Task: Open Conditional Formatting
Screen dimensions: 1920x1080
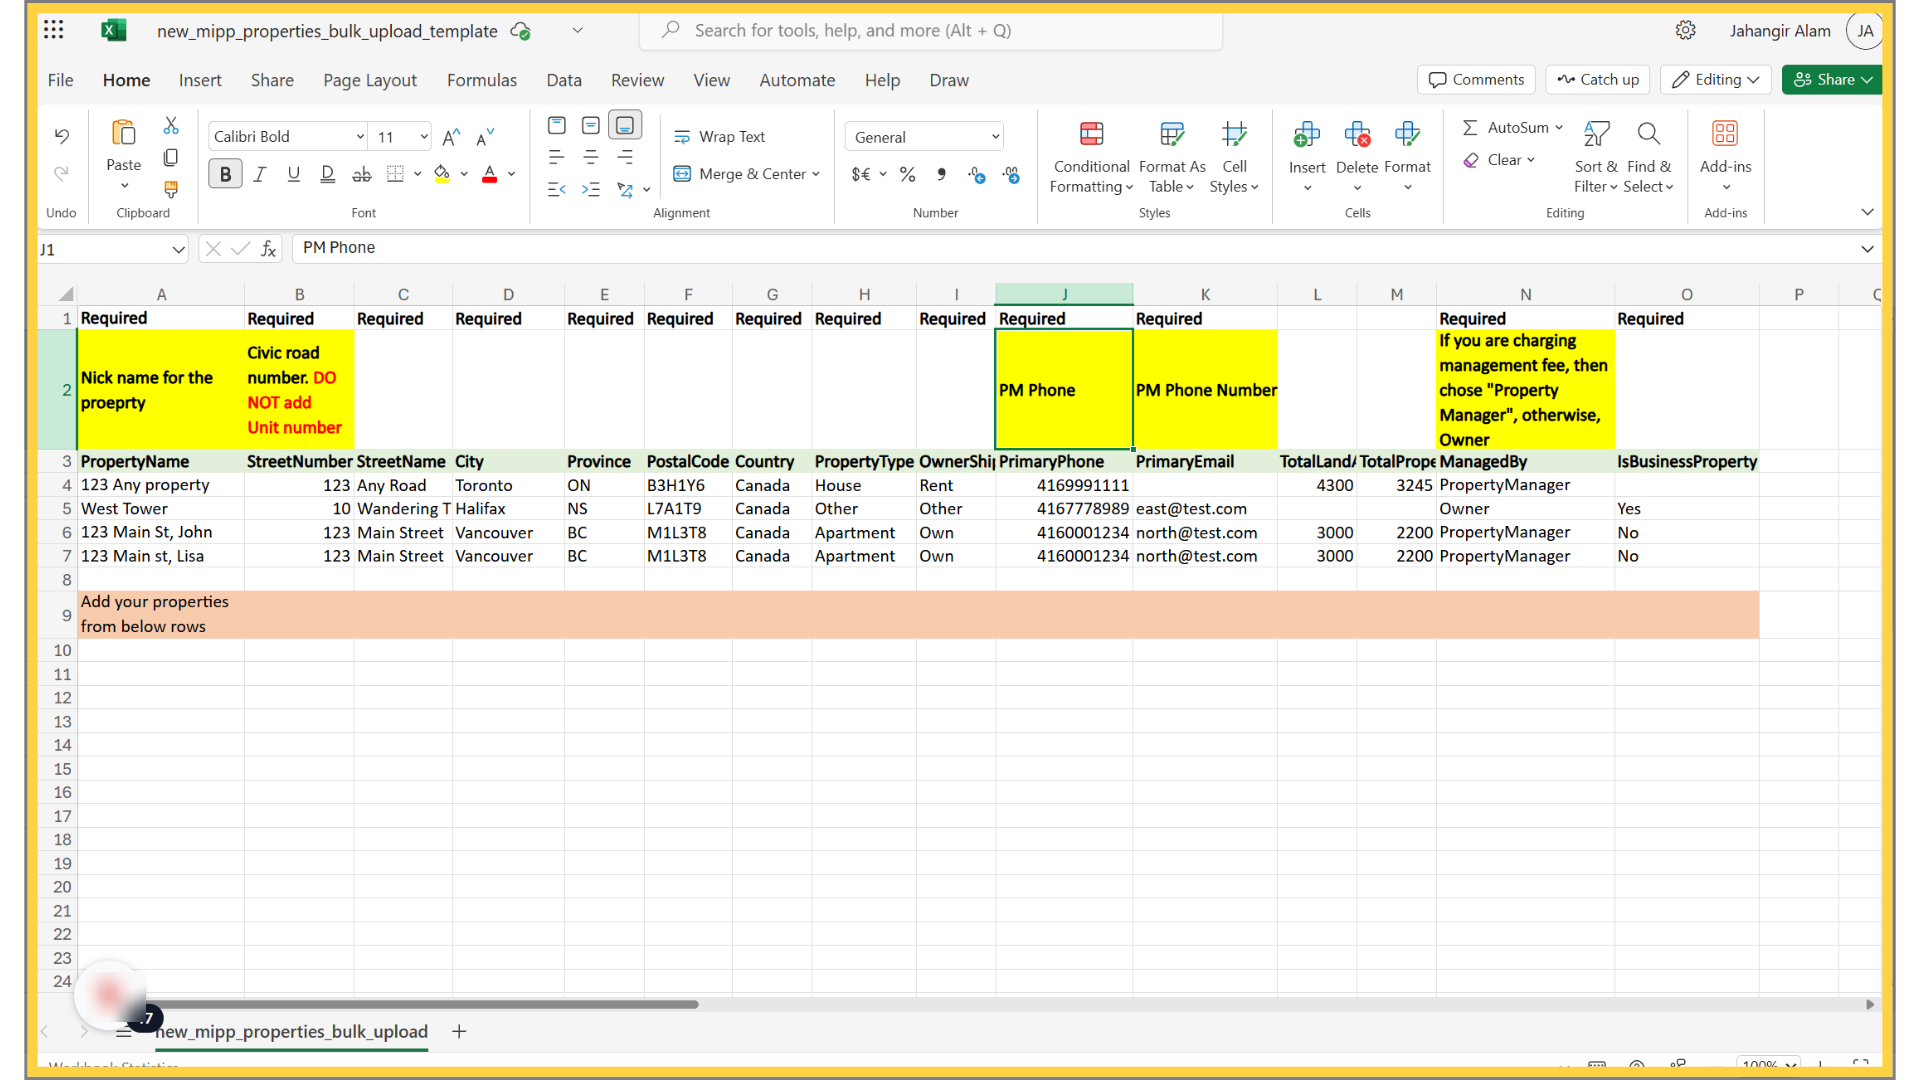Action: [1091, 157]
